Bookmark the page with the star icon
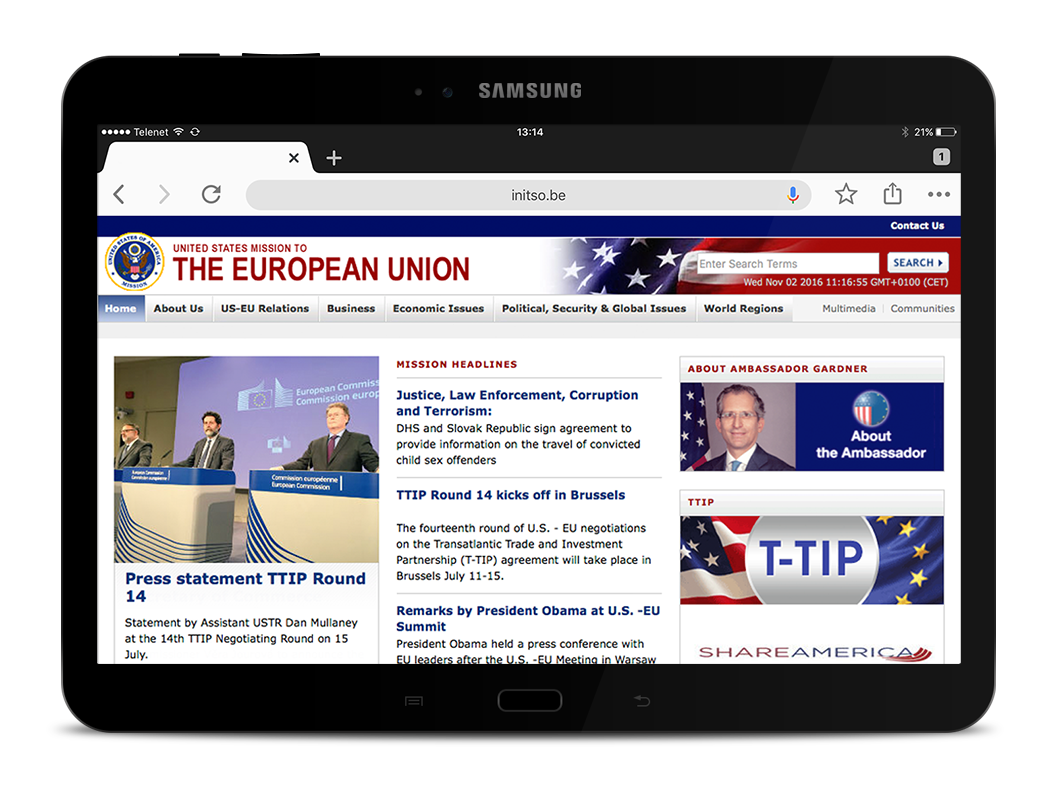 pyautogui.click(x=846, y=194)
